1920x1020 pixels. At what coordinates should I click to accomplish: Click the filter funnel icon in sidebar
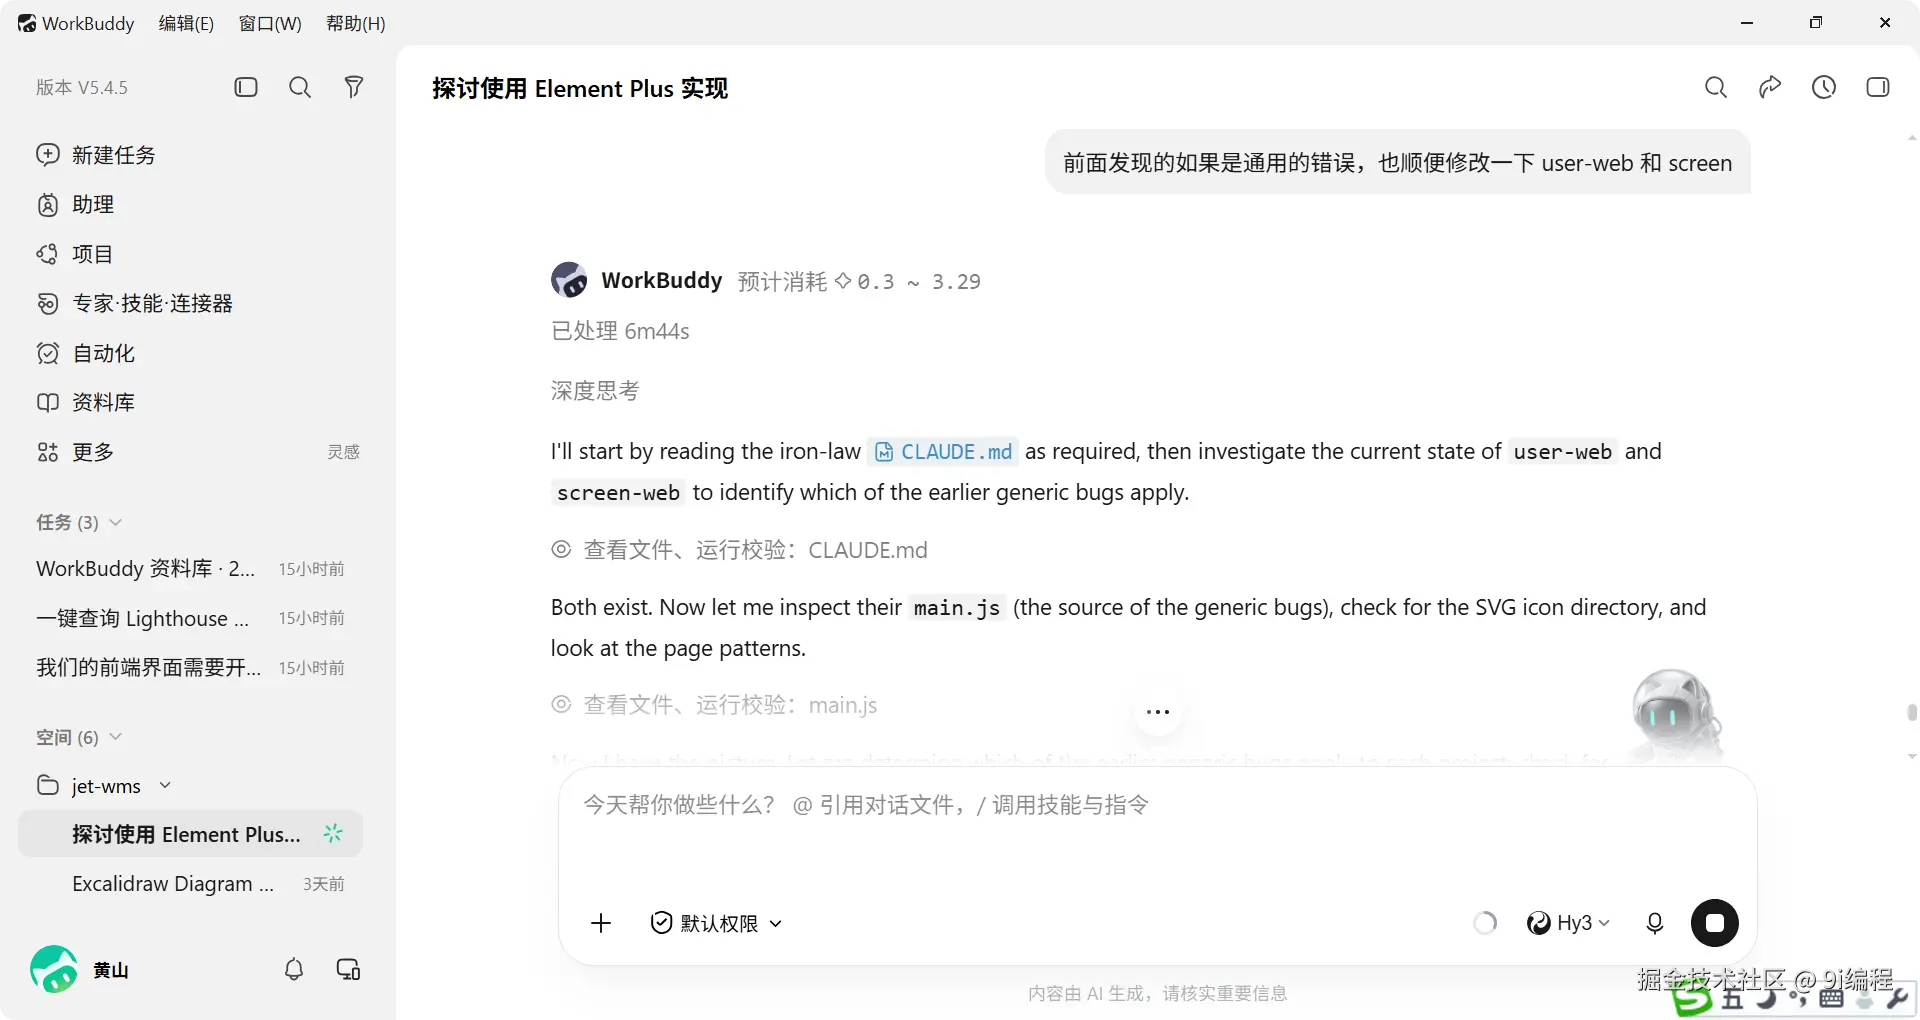pyautogui.click(x=354, y=87)
